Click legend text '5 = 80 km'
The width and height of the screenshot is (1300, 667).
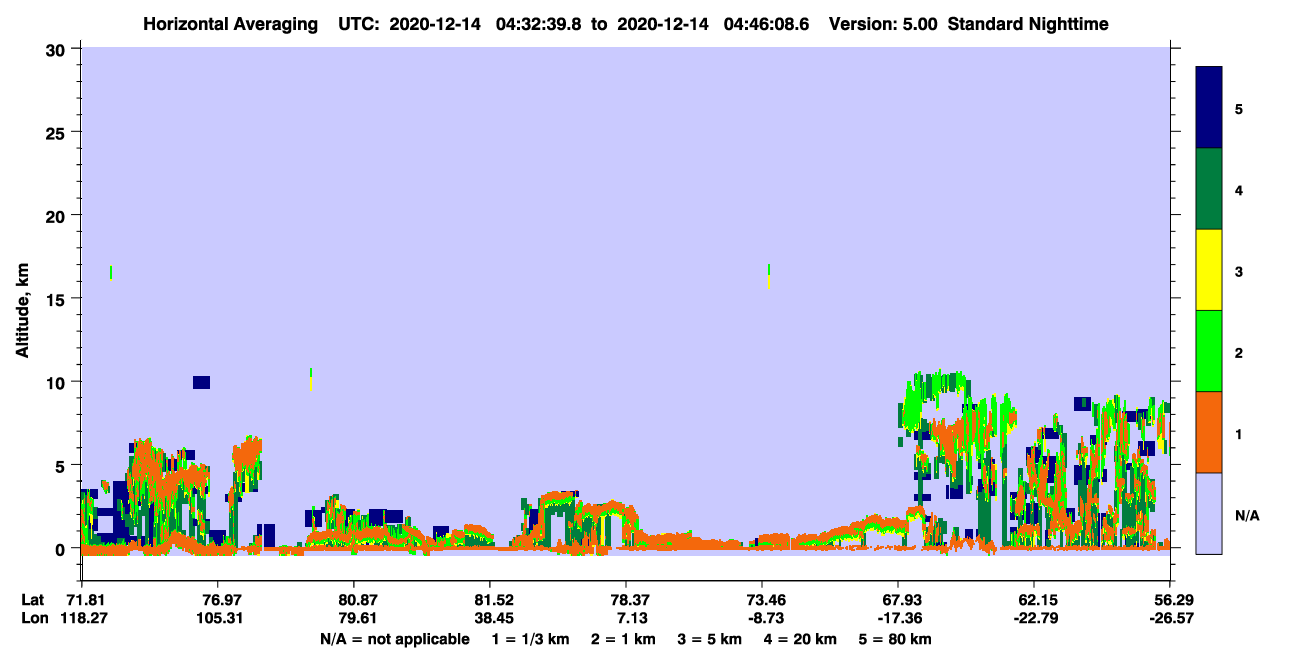tap(895, 639)
